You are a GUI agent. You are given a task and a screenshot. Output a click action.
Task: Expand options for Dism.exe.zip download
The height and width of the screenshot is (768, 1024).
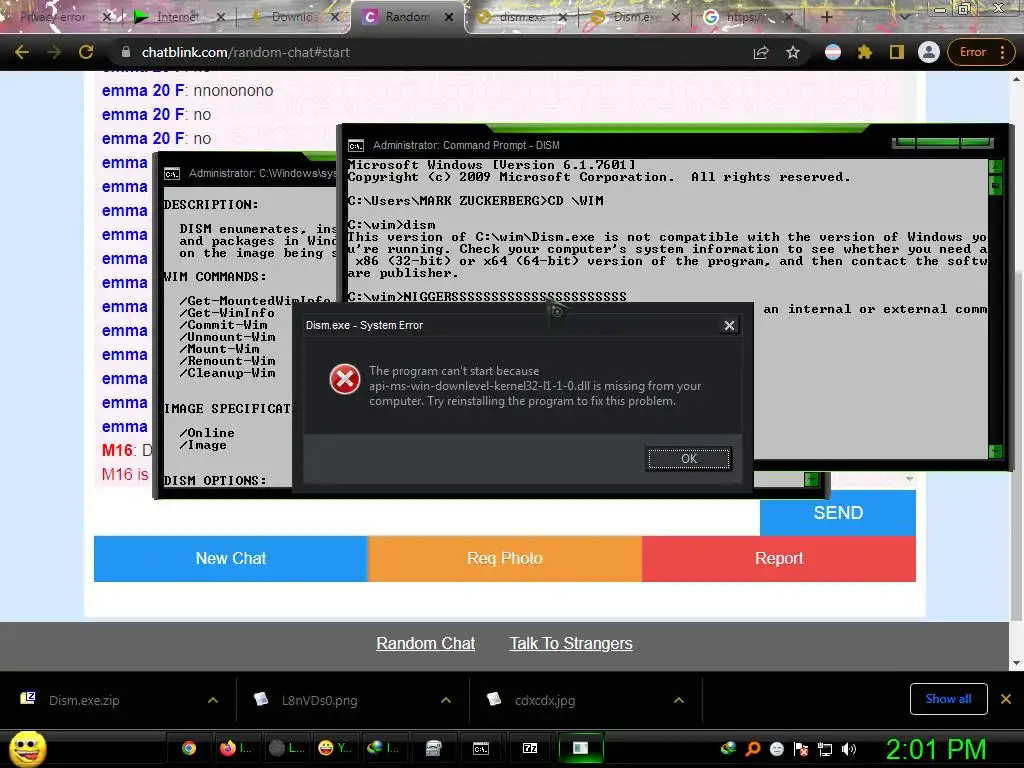click(x=213, y=700)
